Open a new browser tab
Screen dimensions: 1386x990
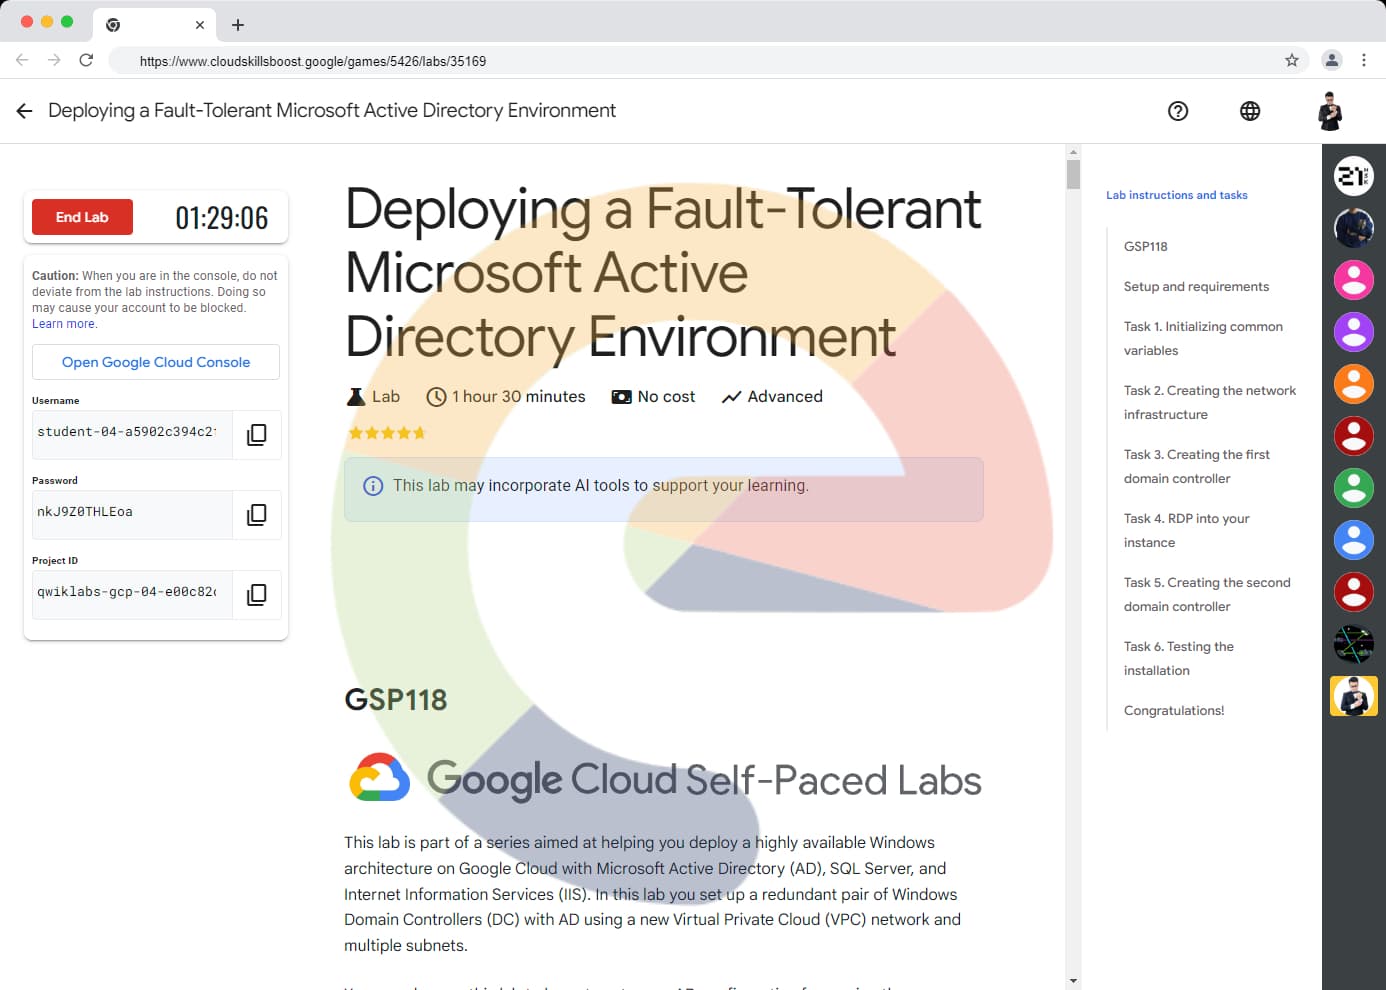[x=238, y=25]
